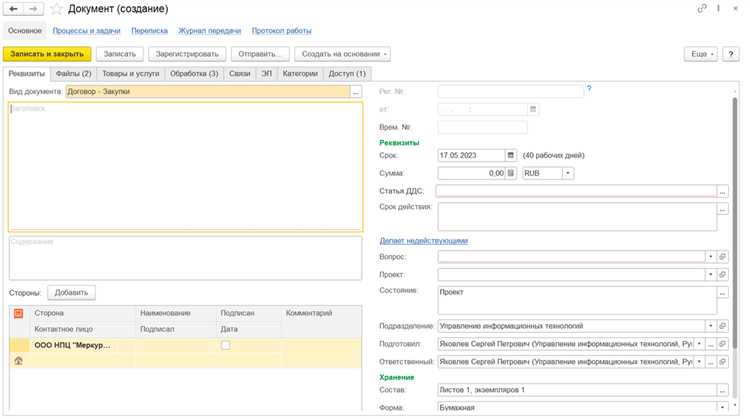Open the Процессы и задачи link
This screenshot has height=419, width=750.
click(x=87, y=31)
